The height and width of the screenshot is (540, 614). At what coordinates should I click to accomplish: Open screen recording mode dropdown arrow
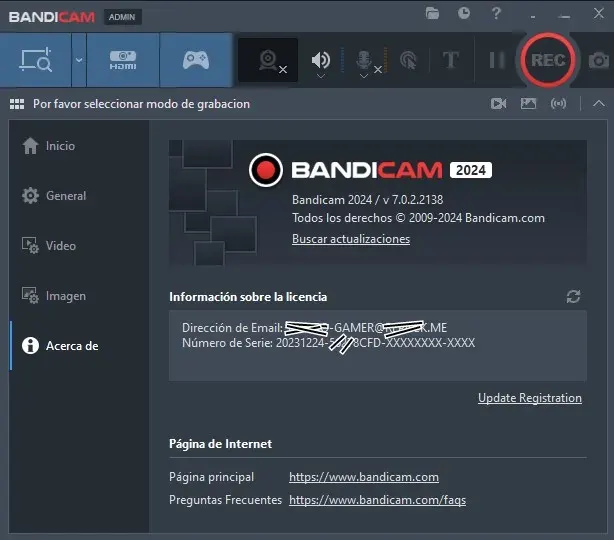[x=79, y=60]
